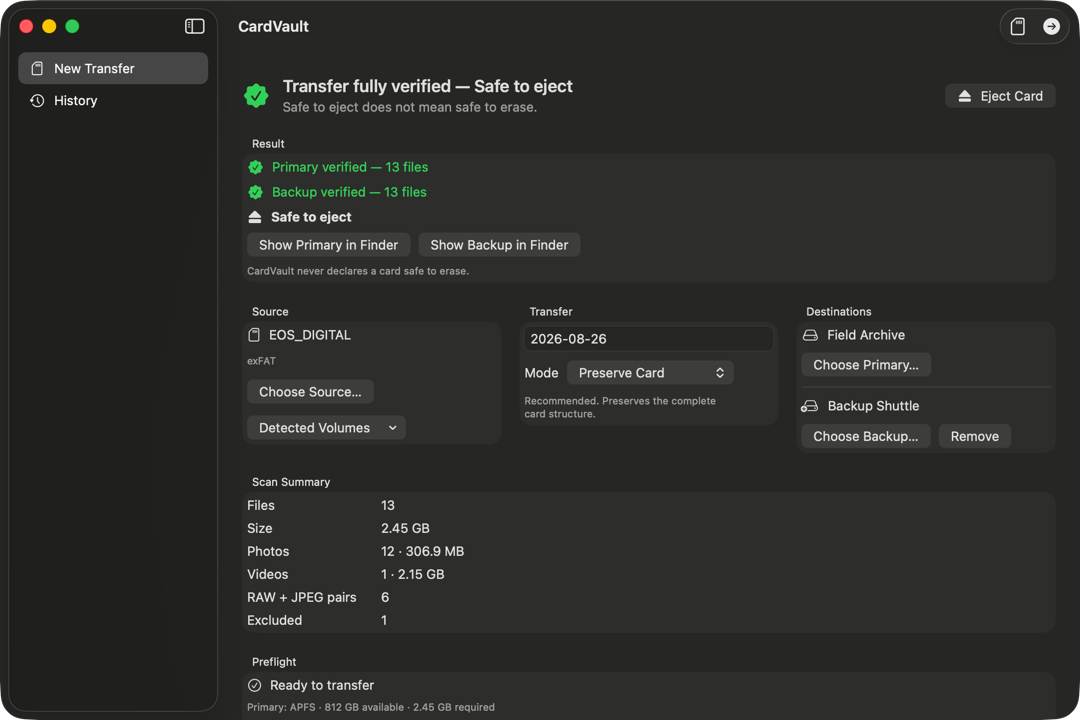Click the EOS_DIGITAL source name
Viewport: 1080px width, 720px height.
(310, 335)
